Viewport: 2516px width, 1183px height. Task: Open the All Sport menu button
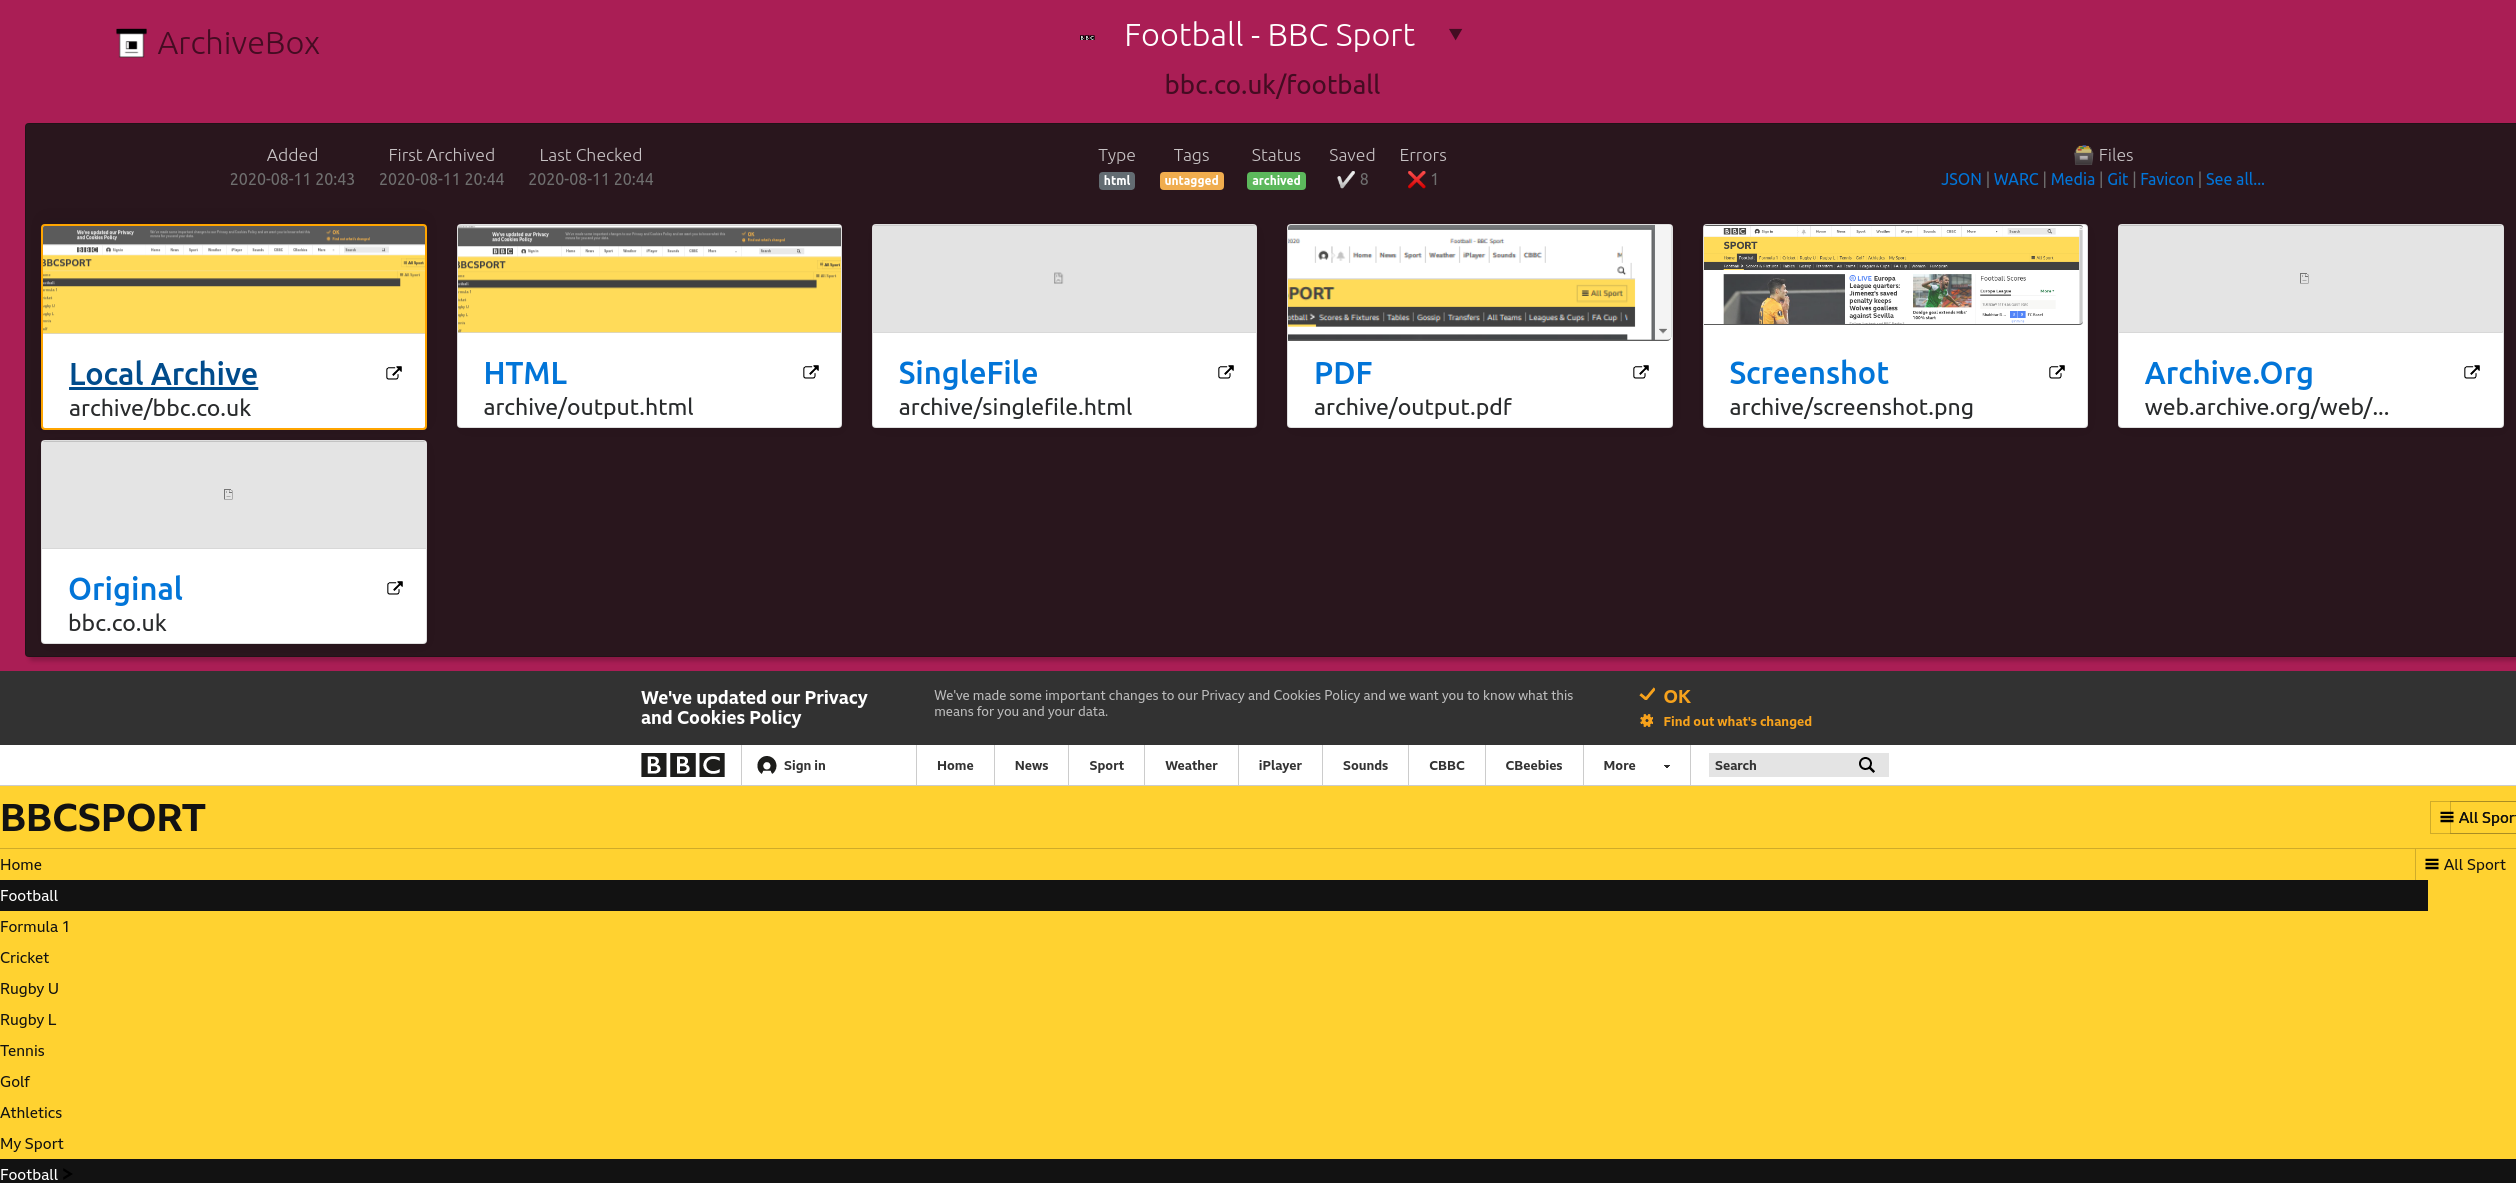click(x=2475, y=817)
